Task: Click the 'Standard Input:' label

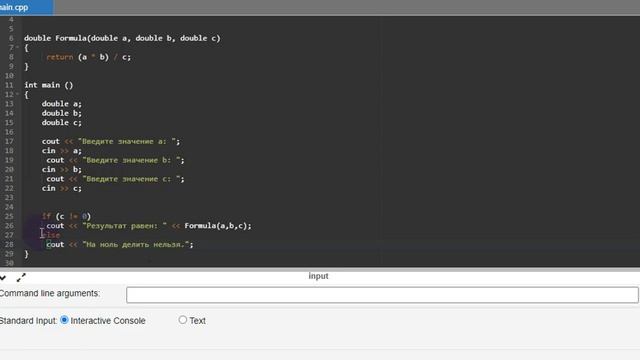Action: 28,320
